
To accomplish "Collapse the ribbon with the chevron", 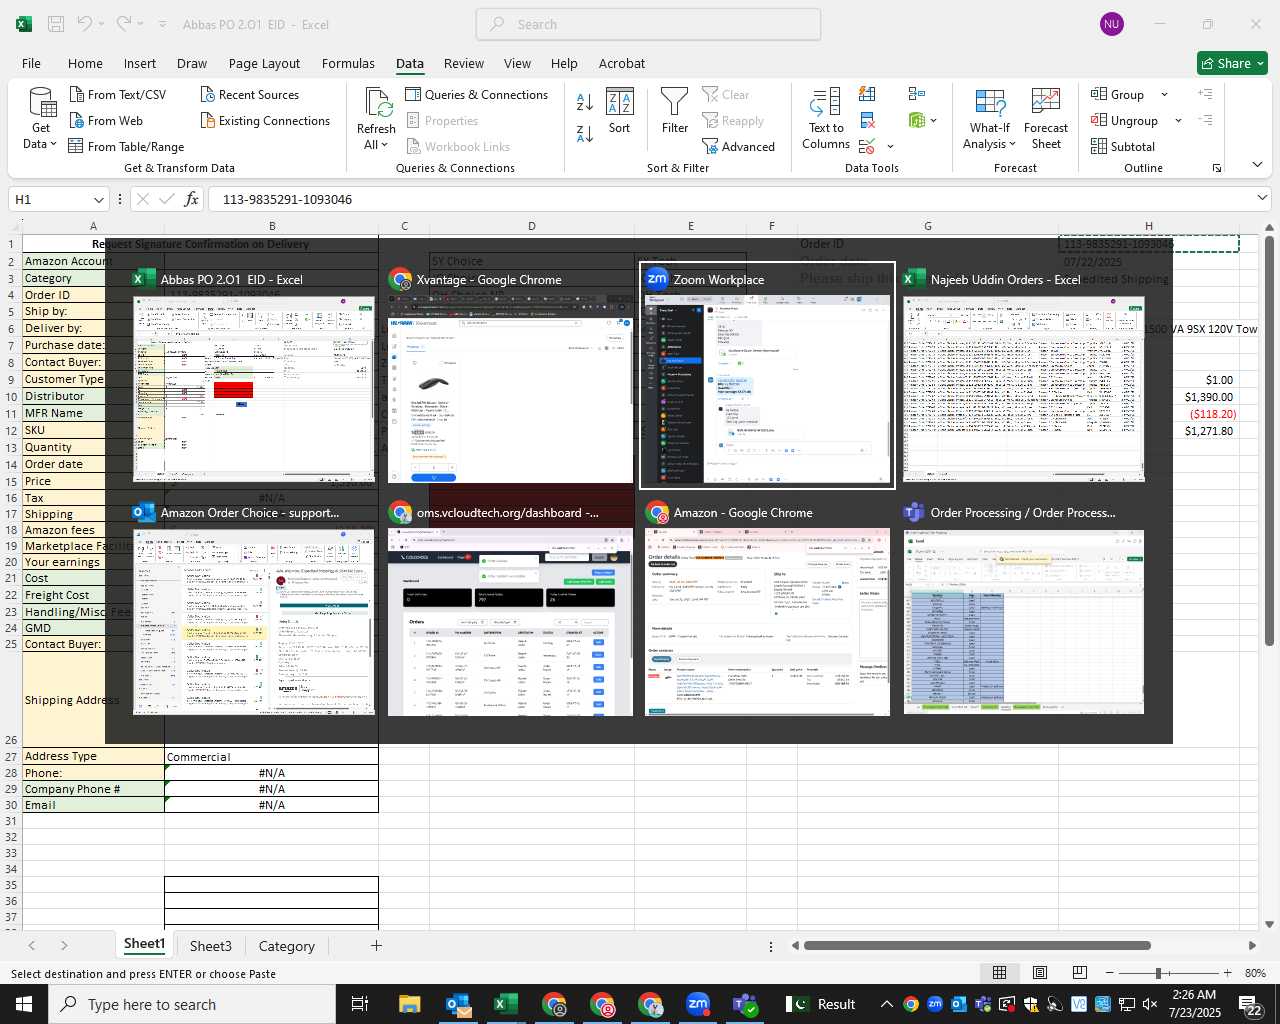I will point(1257,165).
